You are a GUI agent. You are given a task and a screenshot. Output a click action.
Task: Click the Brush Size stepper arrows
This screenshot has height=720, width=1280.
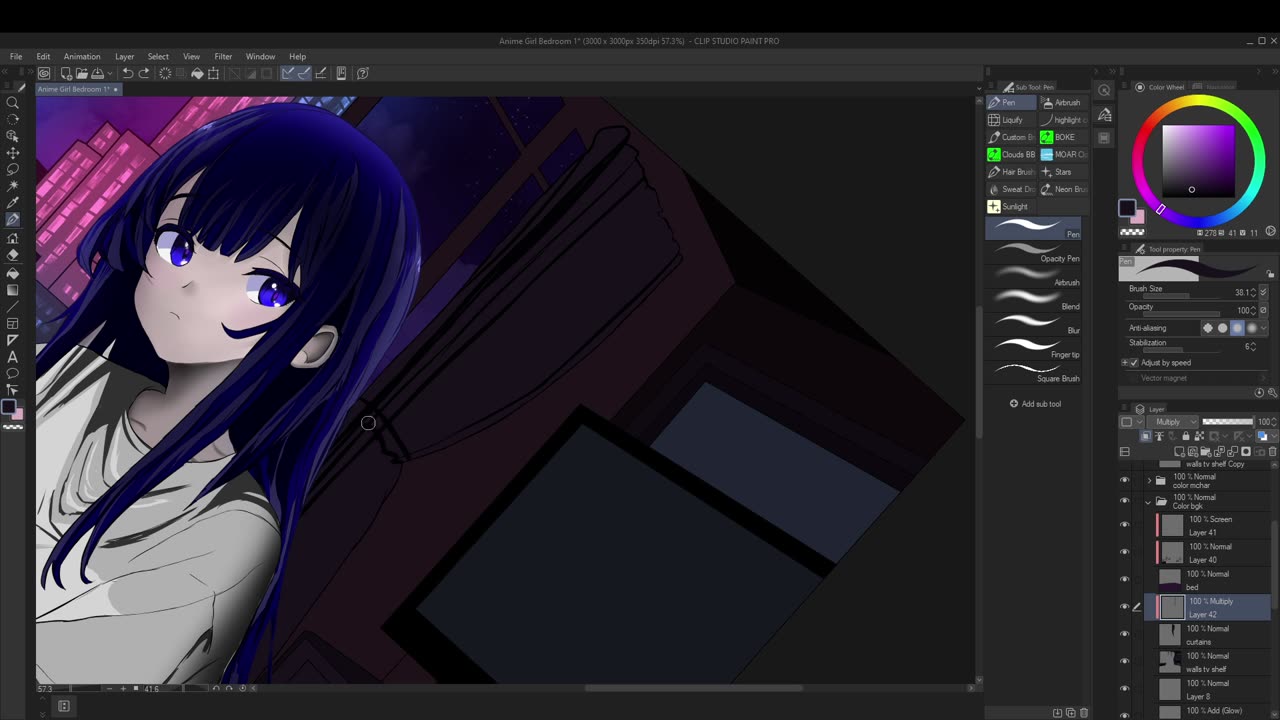[x=1252, y=292]
